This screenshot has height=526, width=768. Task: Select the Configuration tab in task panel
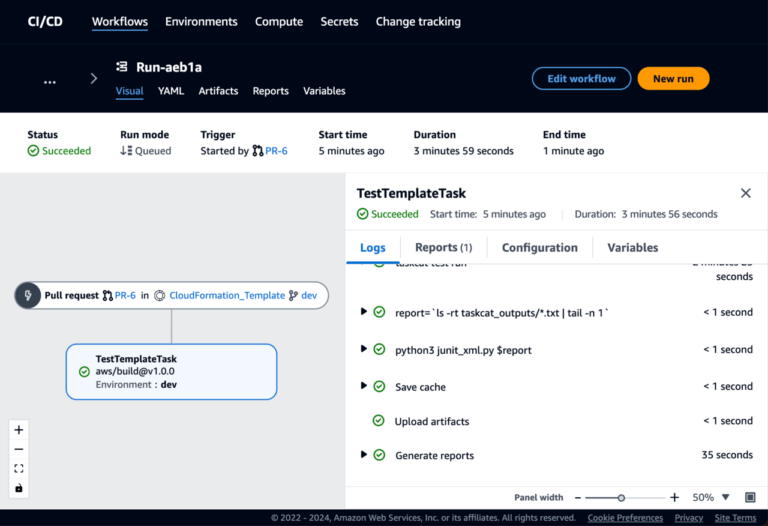540,248
